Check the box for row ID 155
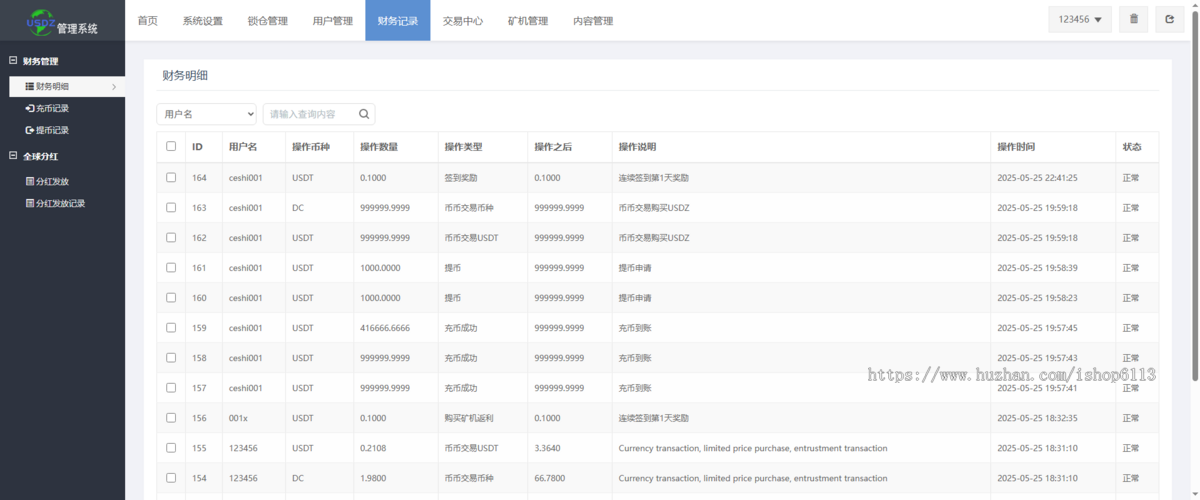 click(x=171, y=447)
